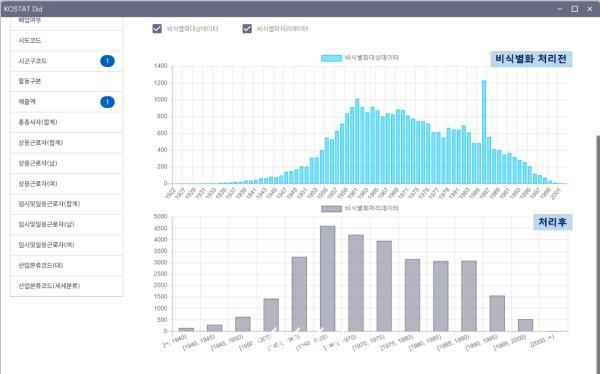Minimize the KOSTAT Did window
Viewport: 600px width, 374px height.
[560, 9]
